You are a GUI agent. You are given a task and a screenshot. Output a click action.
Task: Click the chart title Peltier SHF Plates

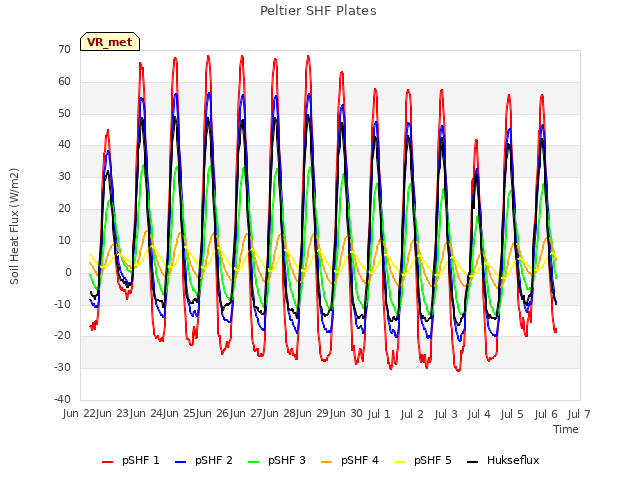318,11
